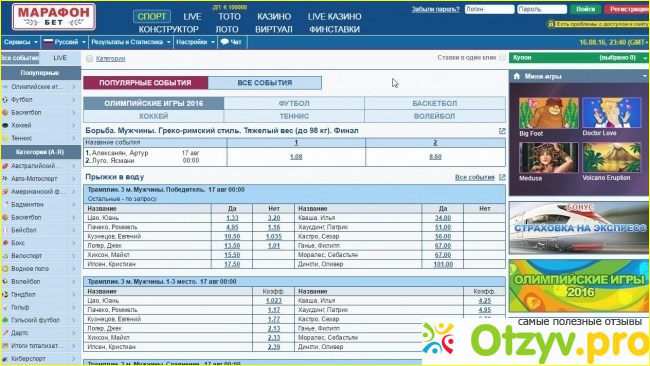Select the БАСКЕТБОЛ sport tab
650x366 pixels.
[x=435, y=103]
